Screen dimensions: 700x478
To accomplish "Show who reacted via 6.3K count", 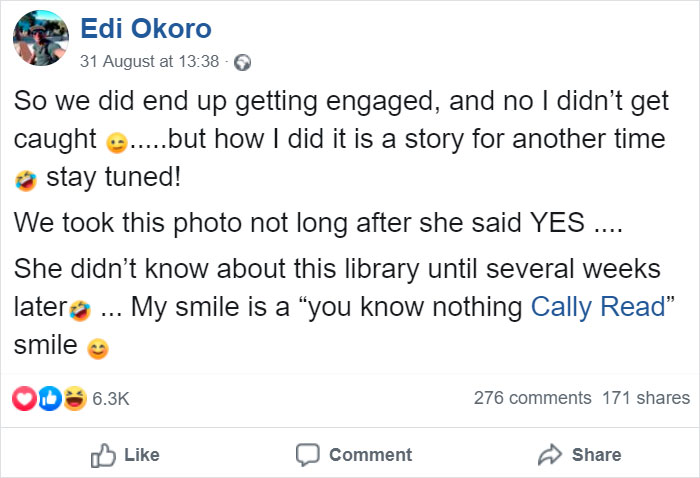I will [x=111, y=398].
